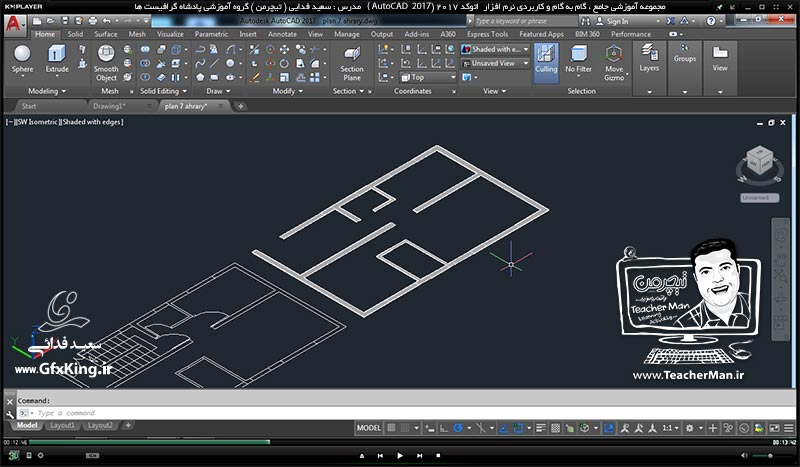The image size is (800, 467).
Task: Open the Layers panel button
Action: point(649,58)
